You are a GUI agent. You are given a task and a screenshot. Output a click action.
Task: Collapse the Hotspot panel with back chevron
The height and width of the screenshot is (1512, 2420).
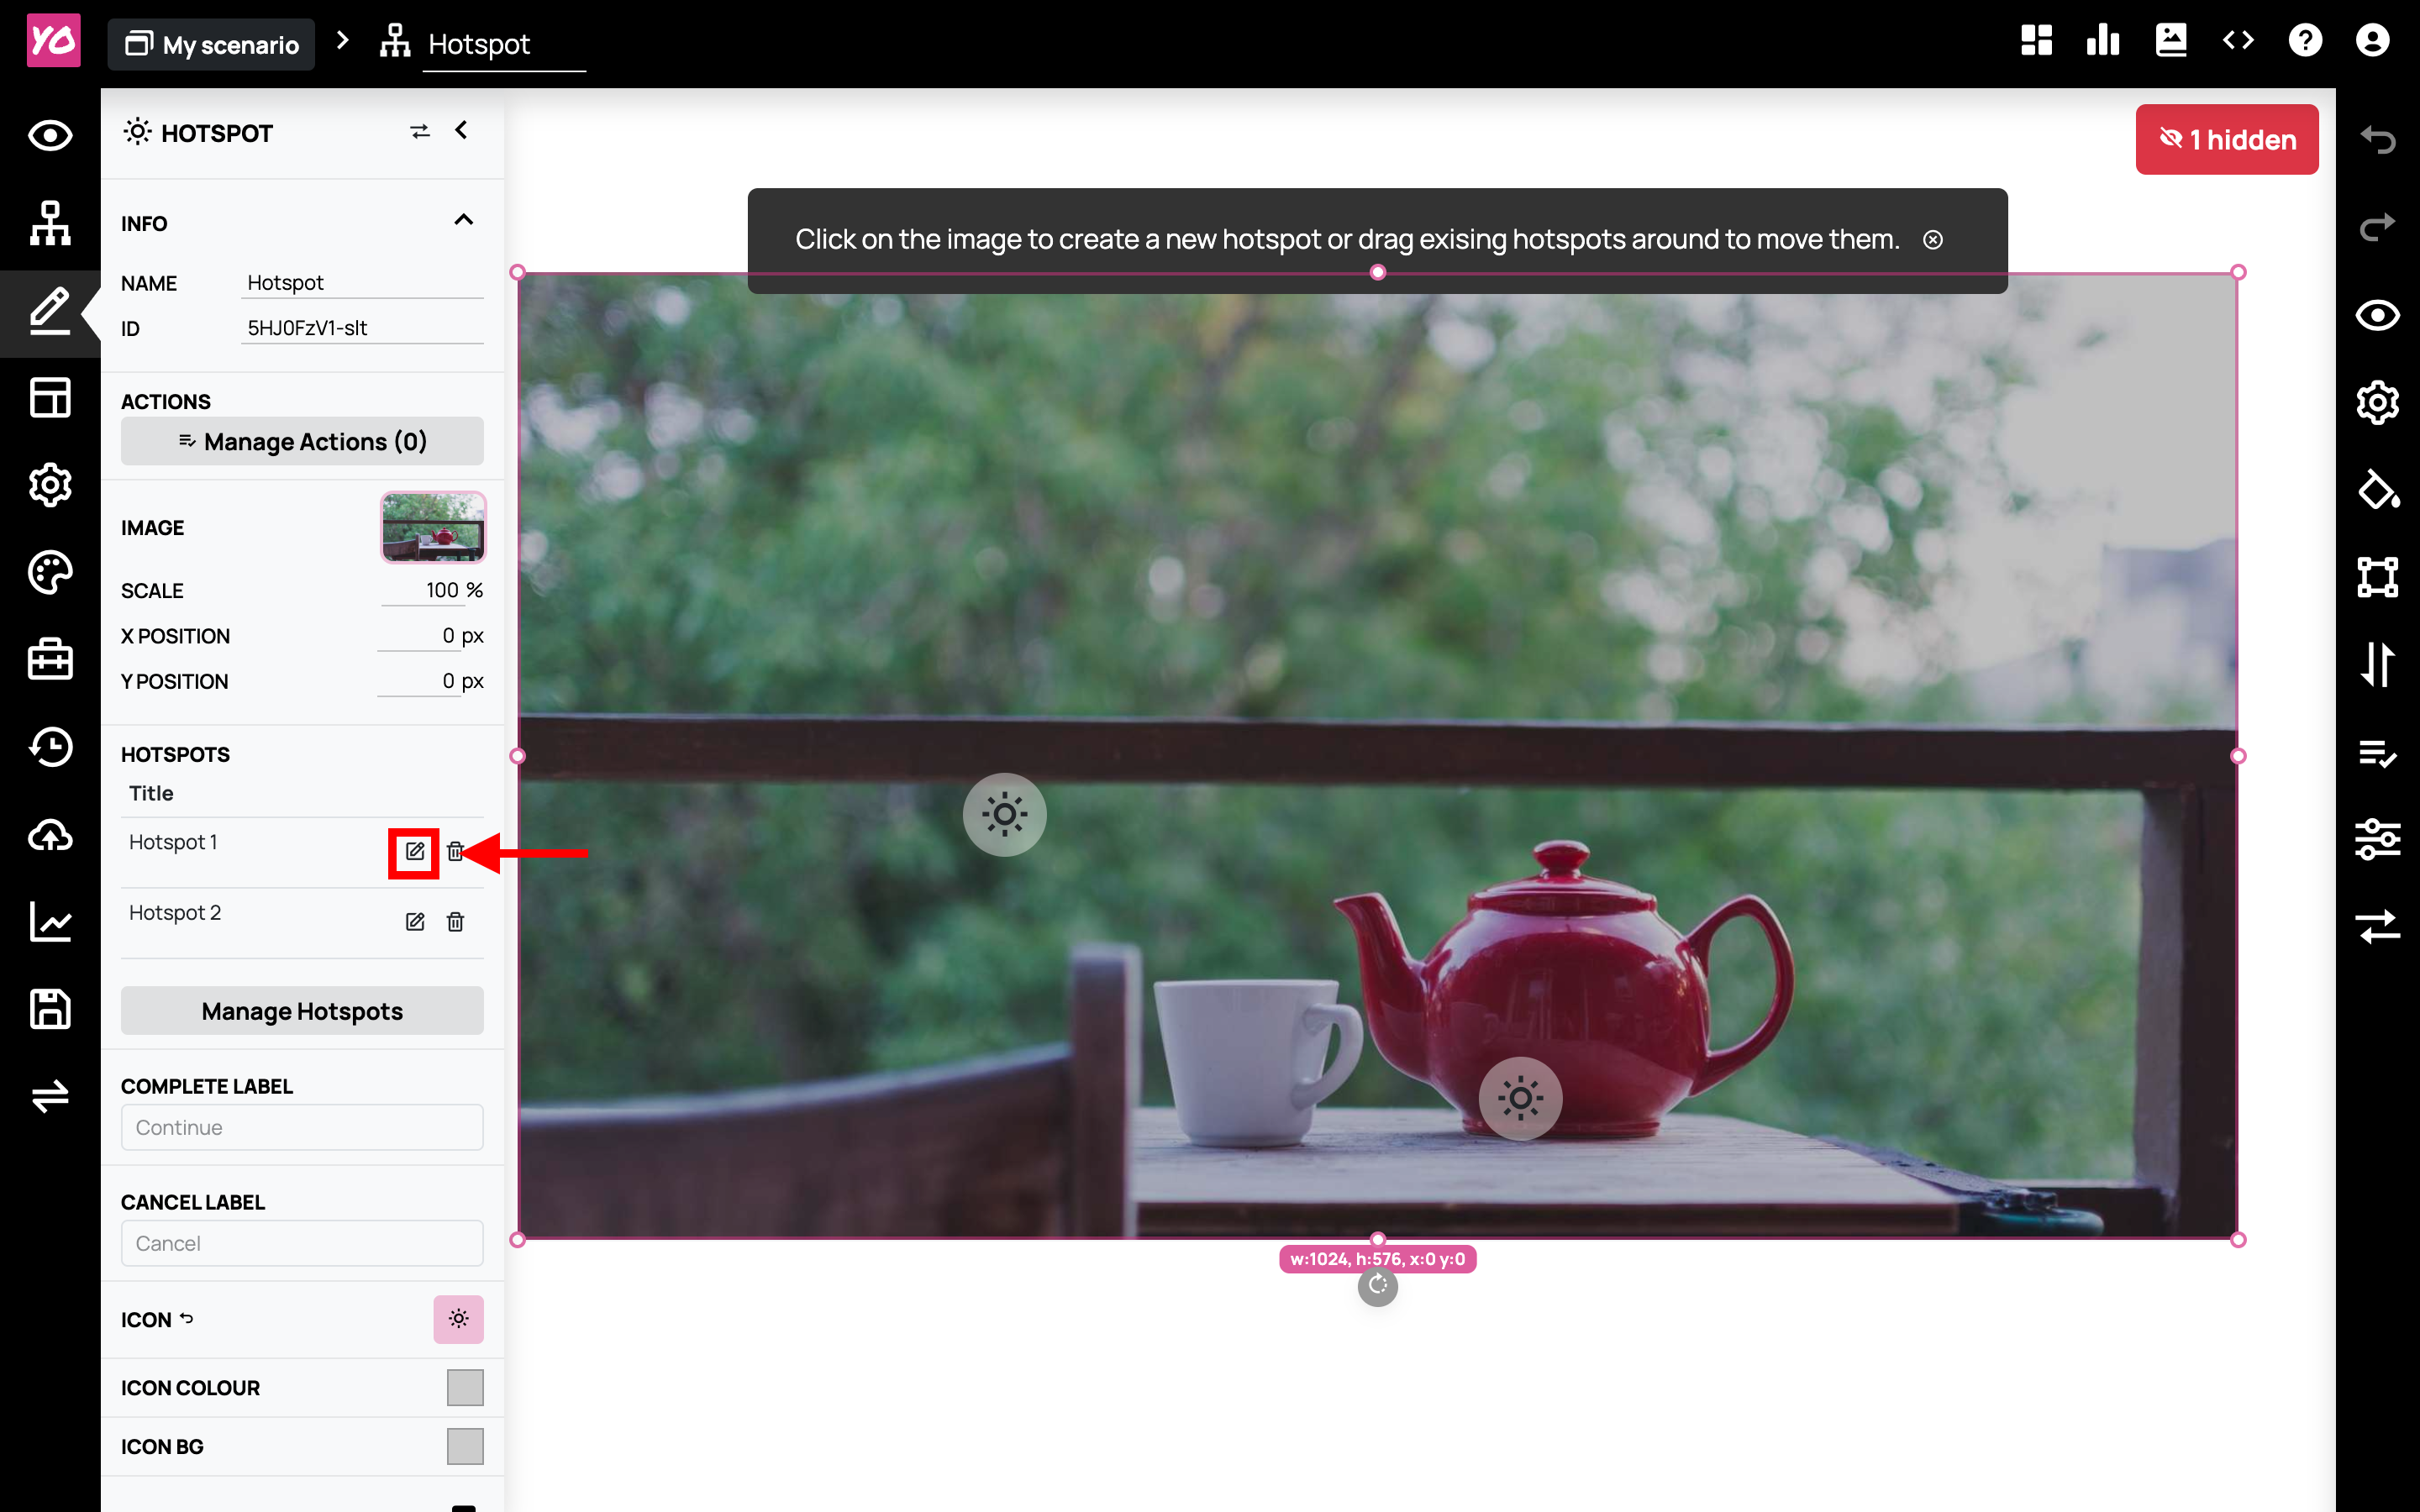462,130
